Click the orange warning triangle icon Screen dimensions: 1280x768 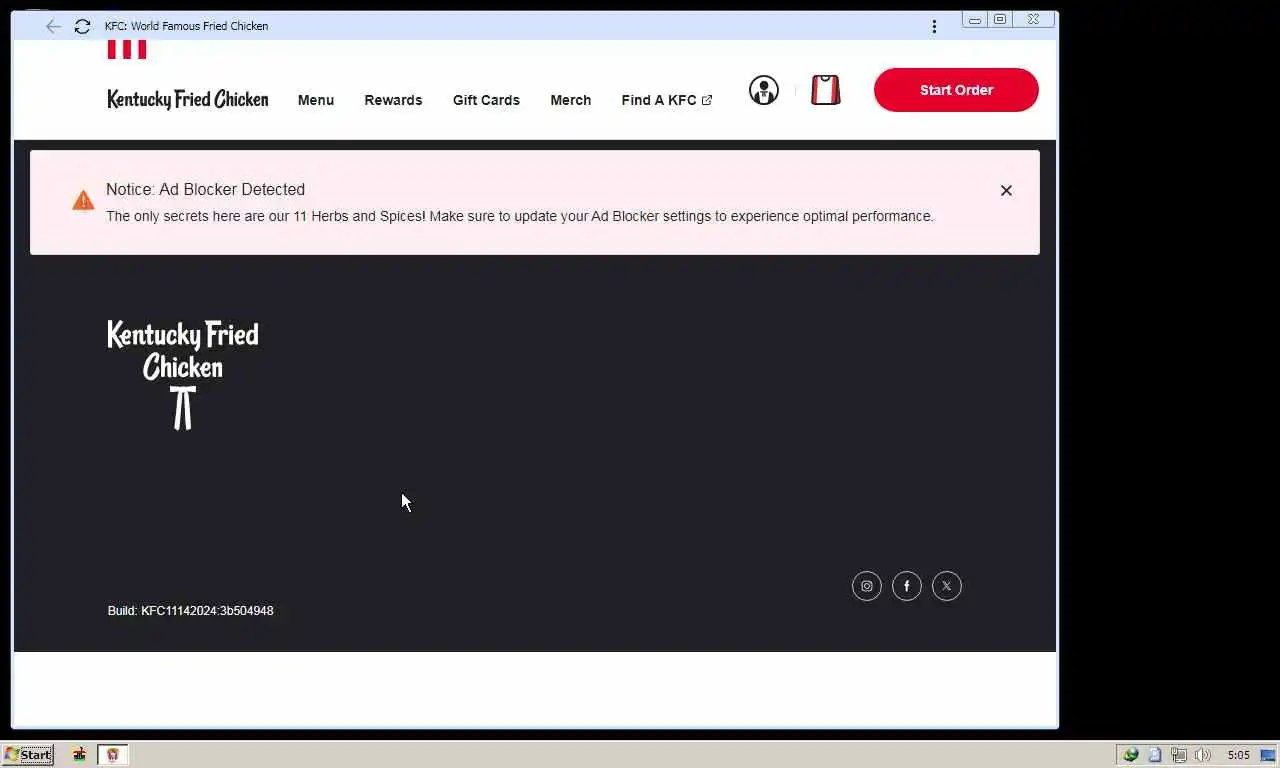coord(83,201)
